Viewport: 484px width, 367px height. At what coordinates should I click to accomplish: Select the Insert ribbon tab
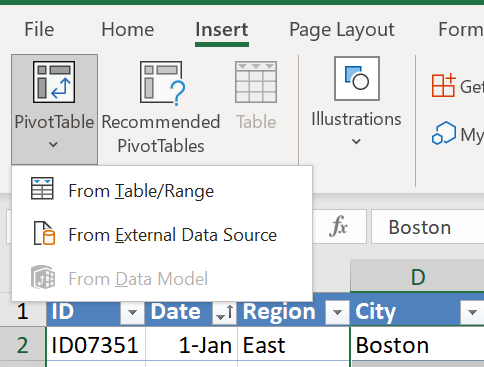[x=222, y=29]
